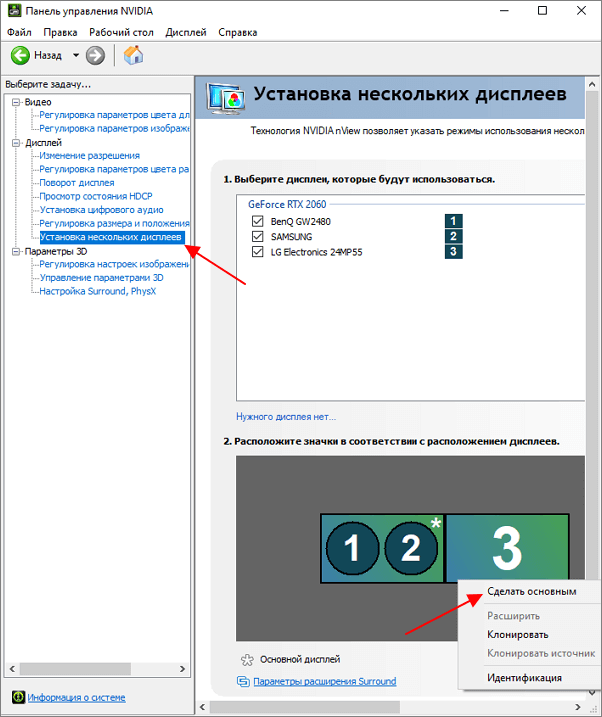Screen dimensions: 602x717
Task: Choose Идентификация in context menu
Action: pos(524,678)
